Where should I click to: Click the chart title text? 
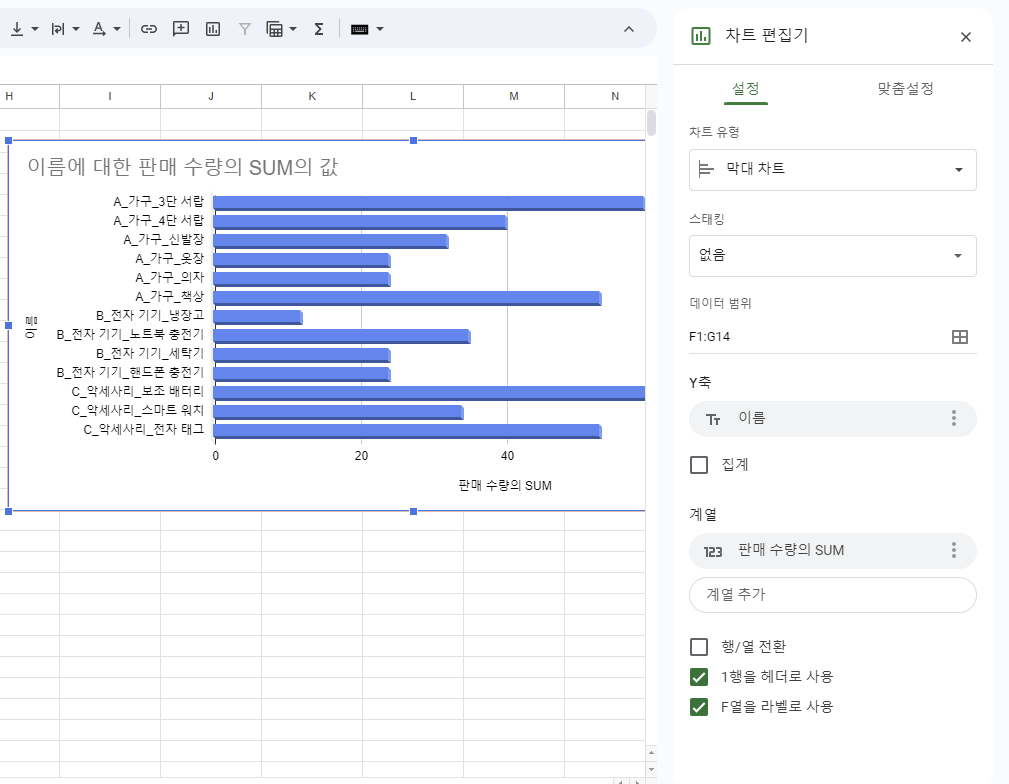(183, 167)
